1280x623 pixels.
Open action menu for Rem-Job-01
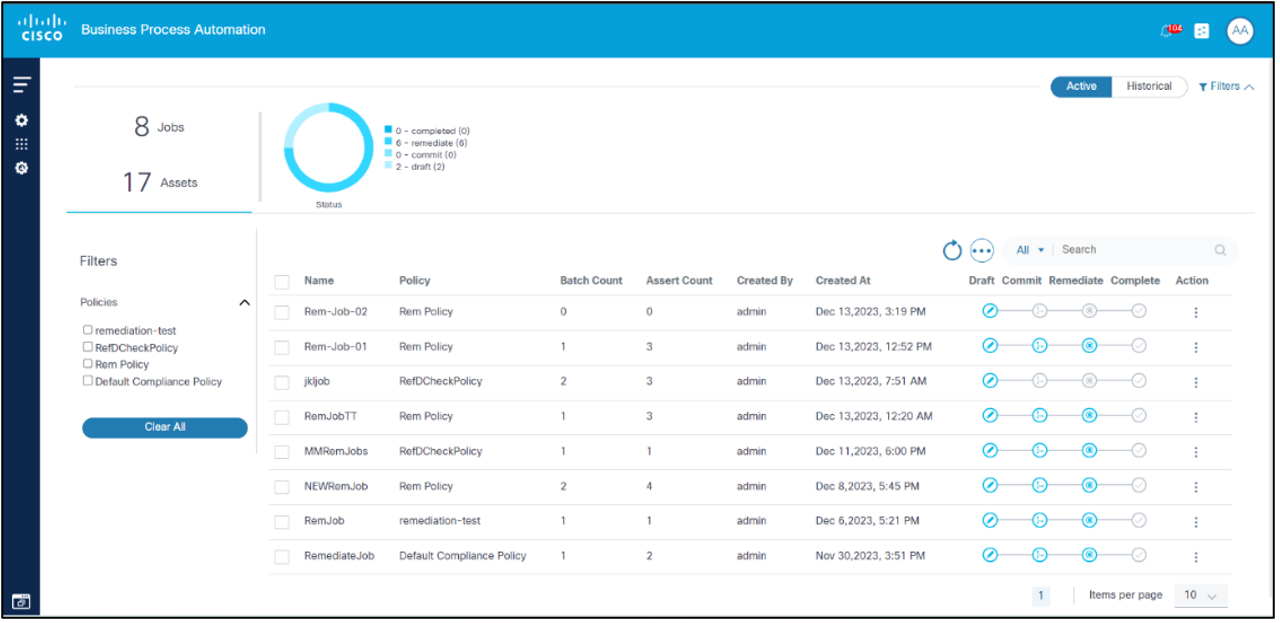click(x=1196, y=347)
